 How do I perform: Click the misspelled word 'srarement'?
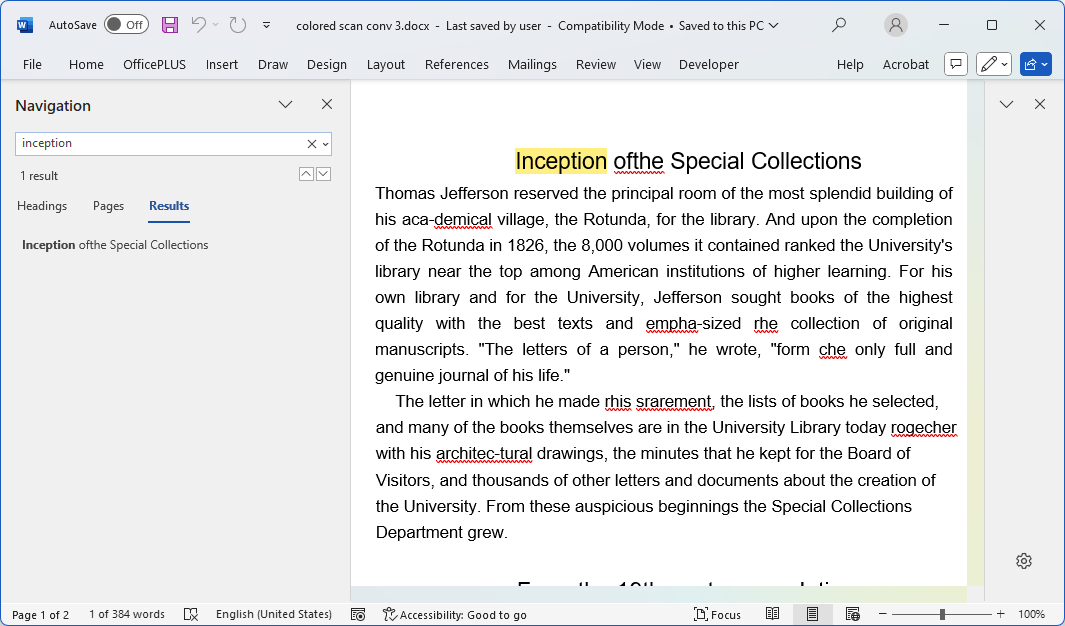[674, 401]
